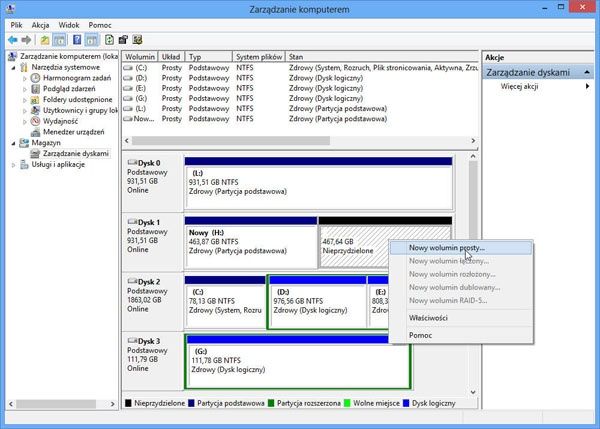The image size is (600, 429).
Task: Click the drive icon of volume (G:) row
Action: 128,99
